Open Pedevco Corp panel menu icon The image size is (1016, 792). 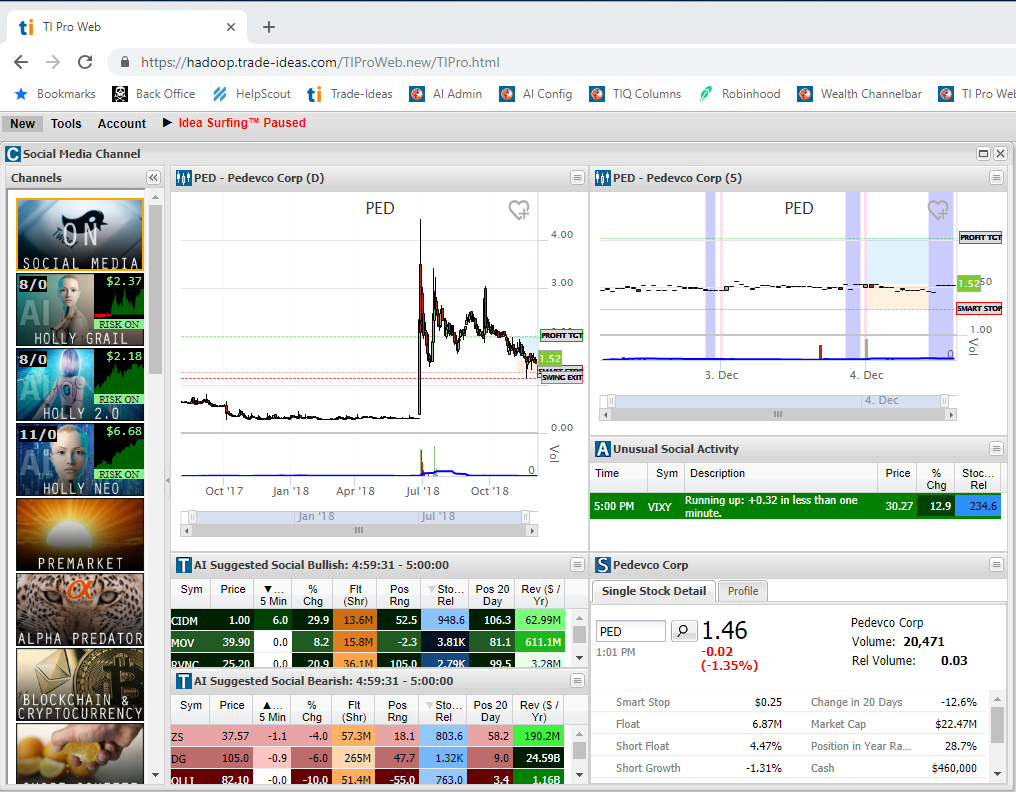click(996, 565)
